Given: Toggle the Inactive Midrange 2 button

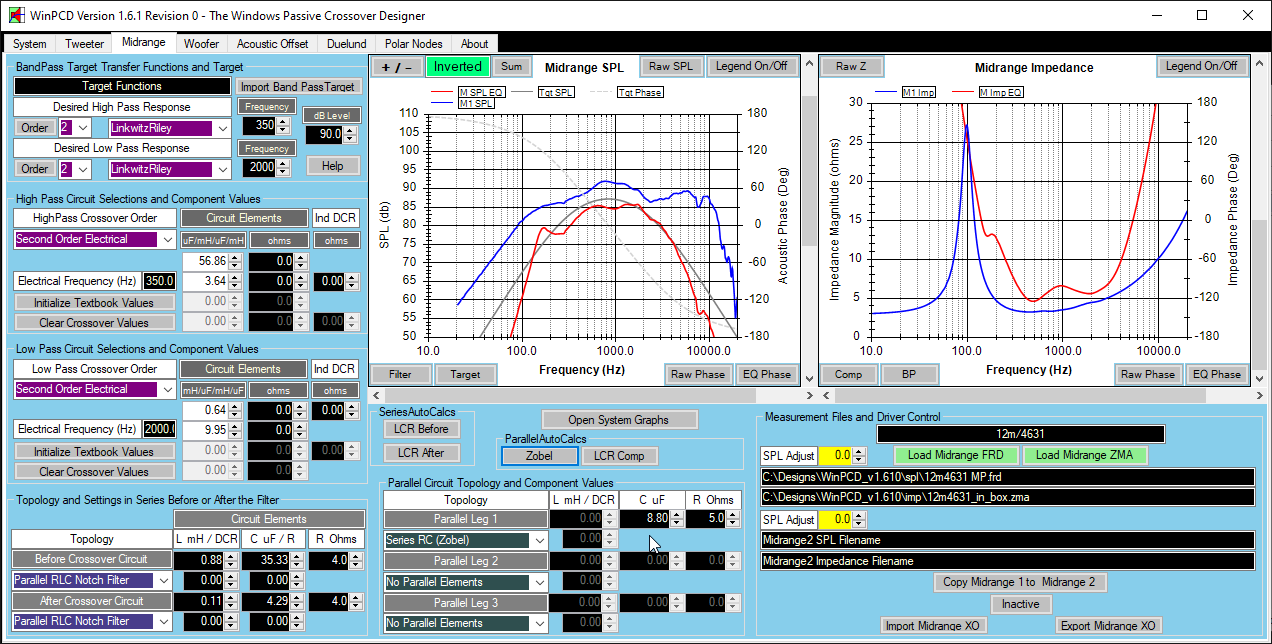Looking at the screenshot, I should (x=1020, y=604).
